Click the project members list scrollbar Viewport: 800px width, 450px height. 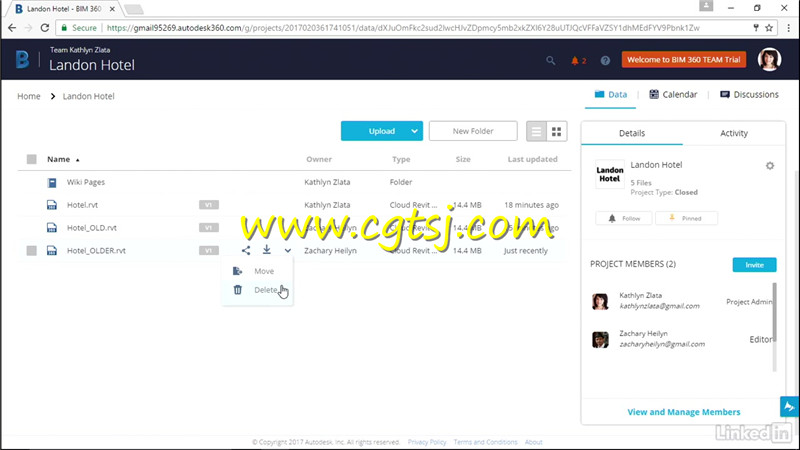[x=774, y=312]
